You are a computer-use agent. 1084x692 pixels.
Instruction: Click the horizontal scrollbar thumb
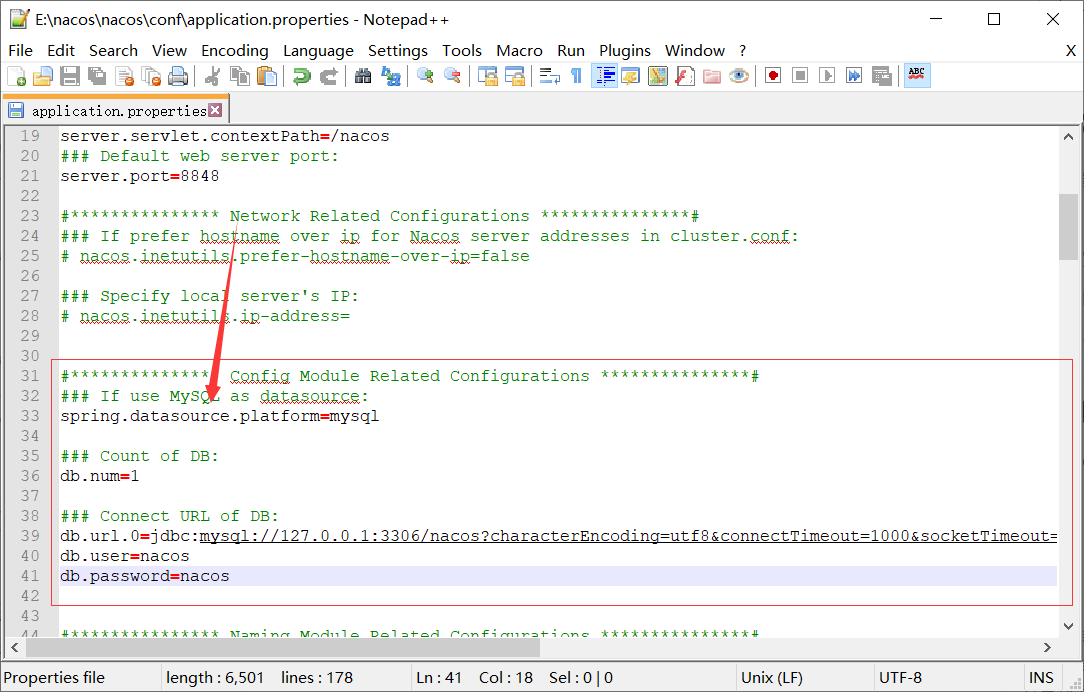pyautogui.click(x=283, y=648)
